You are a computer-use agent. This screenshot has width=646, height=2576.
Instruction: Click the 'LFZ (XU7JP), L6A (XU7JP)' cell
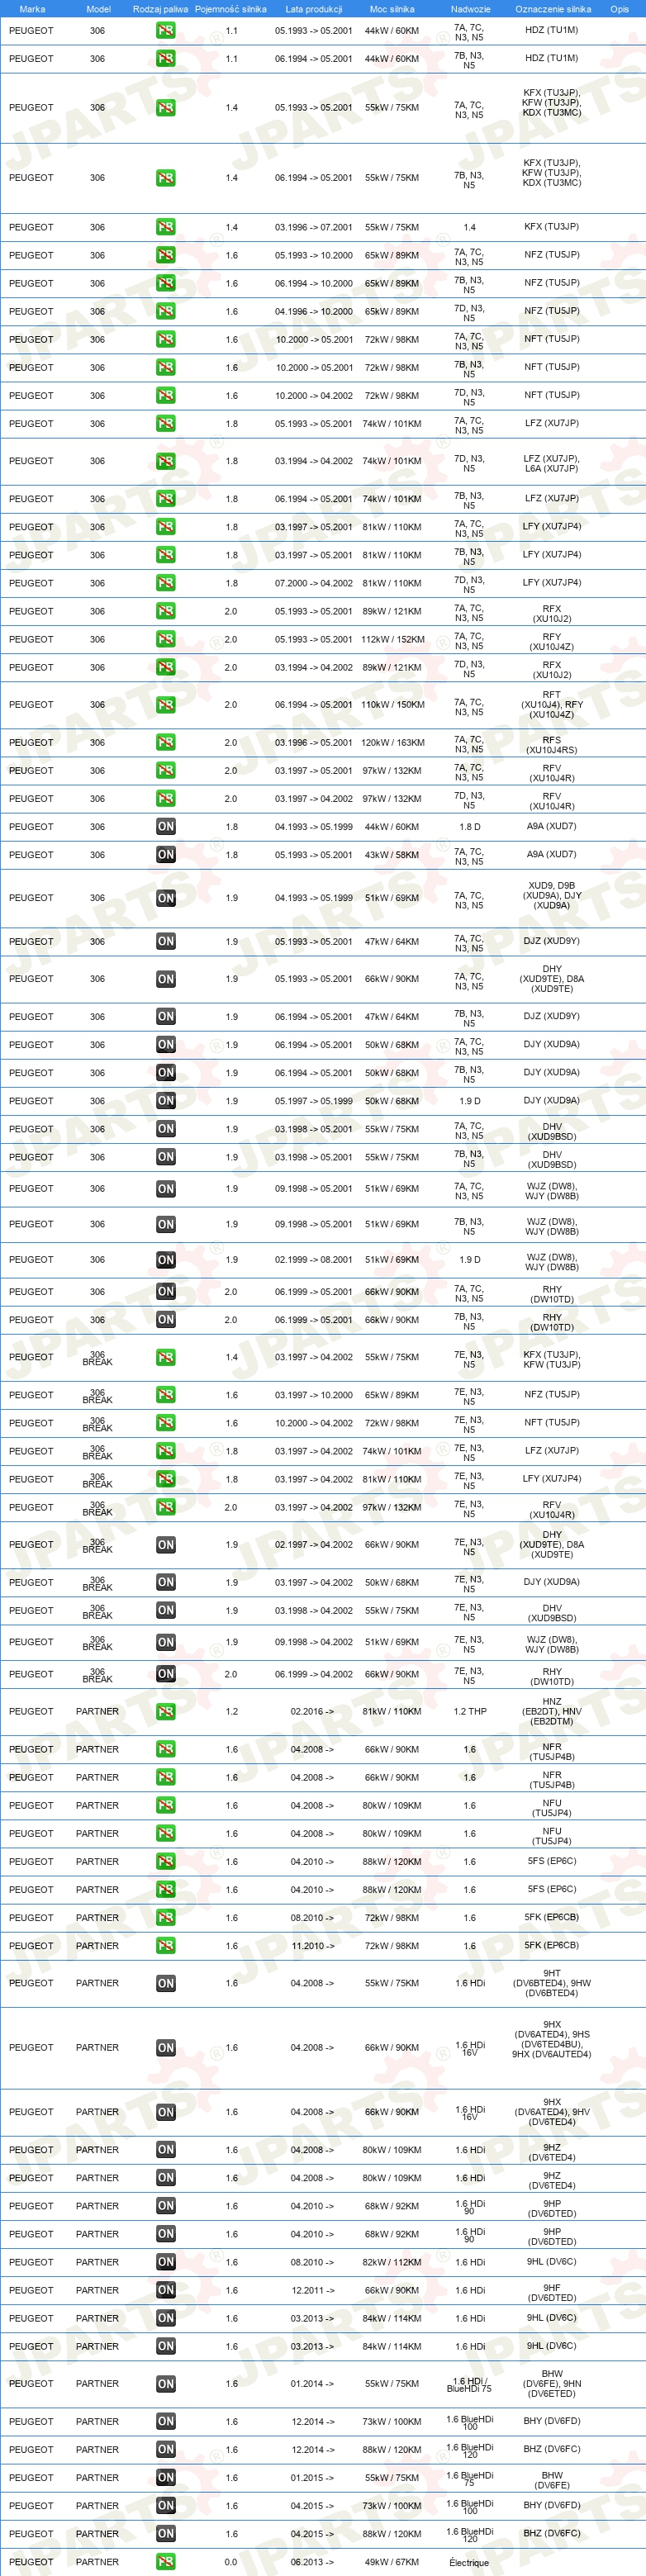point(552,464)
